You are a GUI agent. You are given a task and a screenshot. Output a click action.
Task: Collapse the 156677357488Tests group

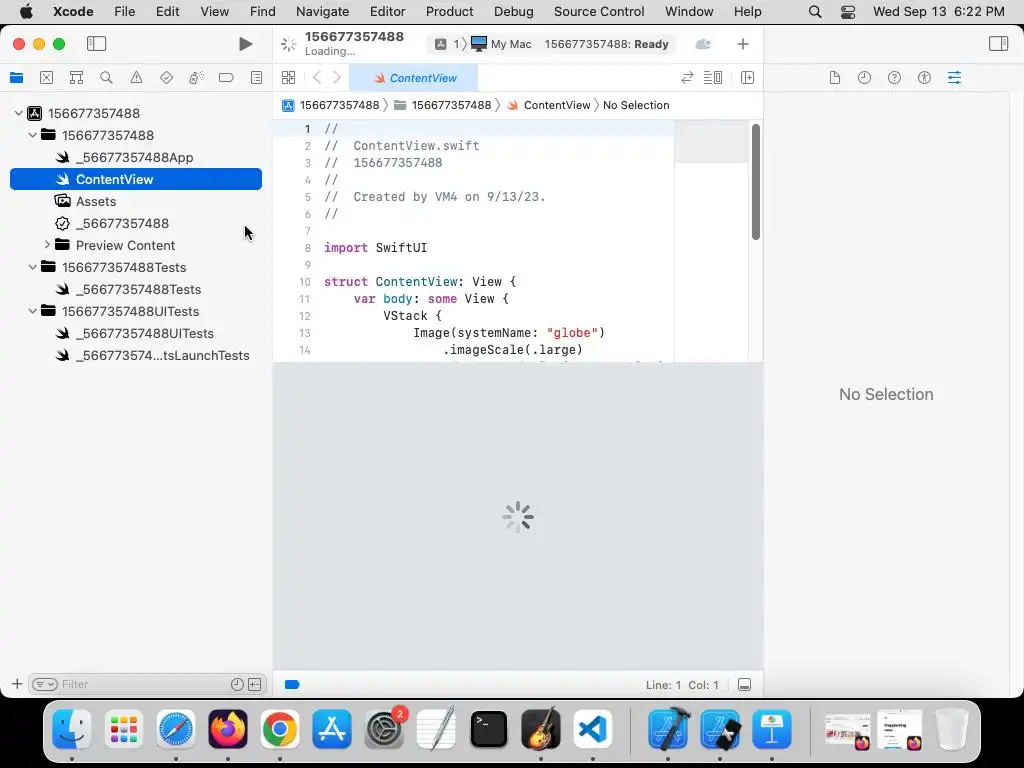coord(32,267)
